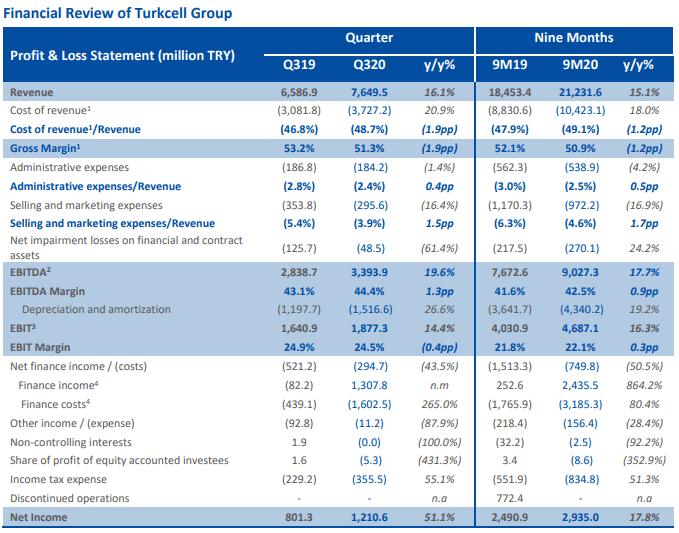Image resolution: width=679 pixels, height=533 pixels.
Task: Click the 'Cost of revenue¹' row label
Action: 50,110
